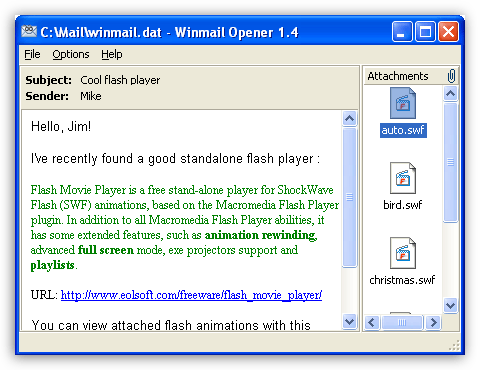Open the eolsoft flash_movie_player URL link
This screenshot has width=480, height=370.
click(x=191, y=295)
